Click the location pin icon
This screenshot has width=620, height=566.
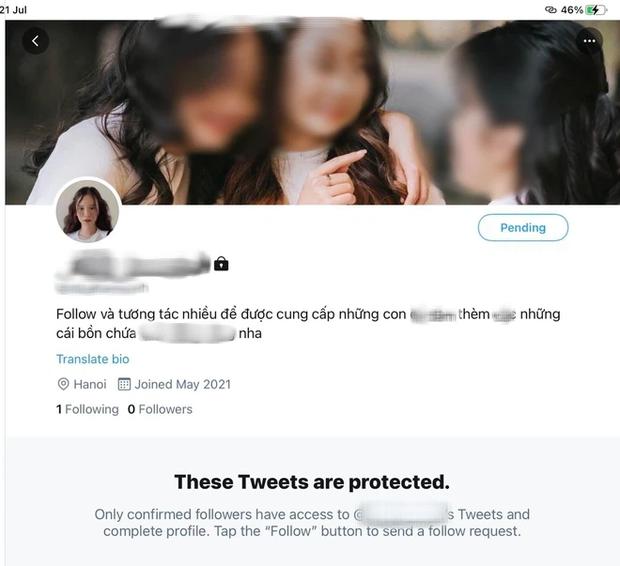click(63, 384)
